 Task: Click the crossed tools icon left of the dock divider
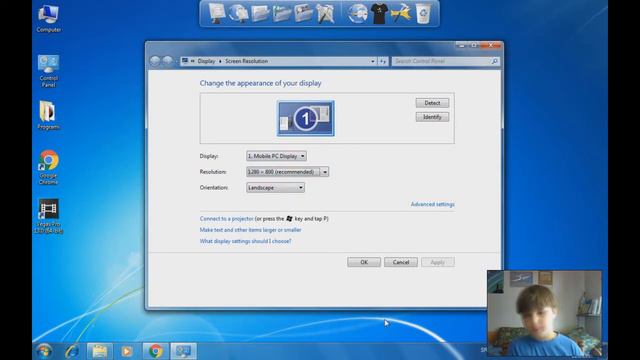(x=325, y=13)
